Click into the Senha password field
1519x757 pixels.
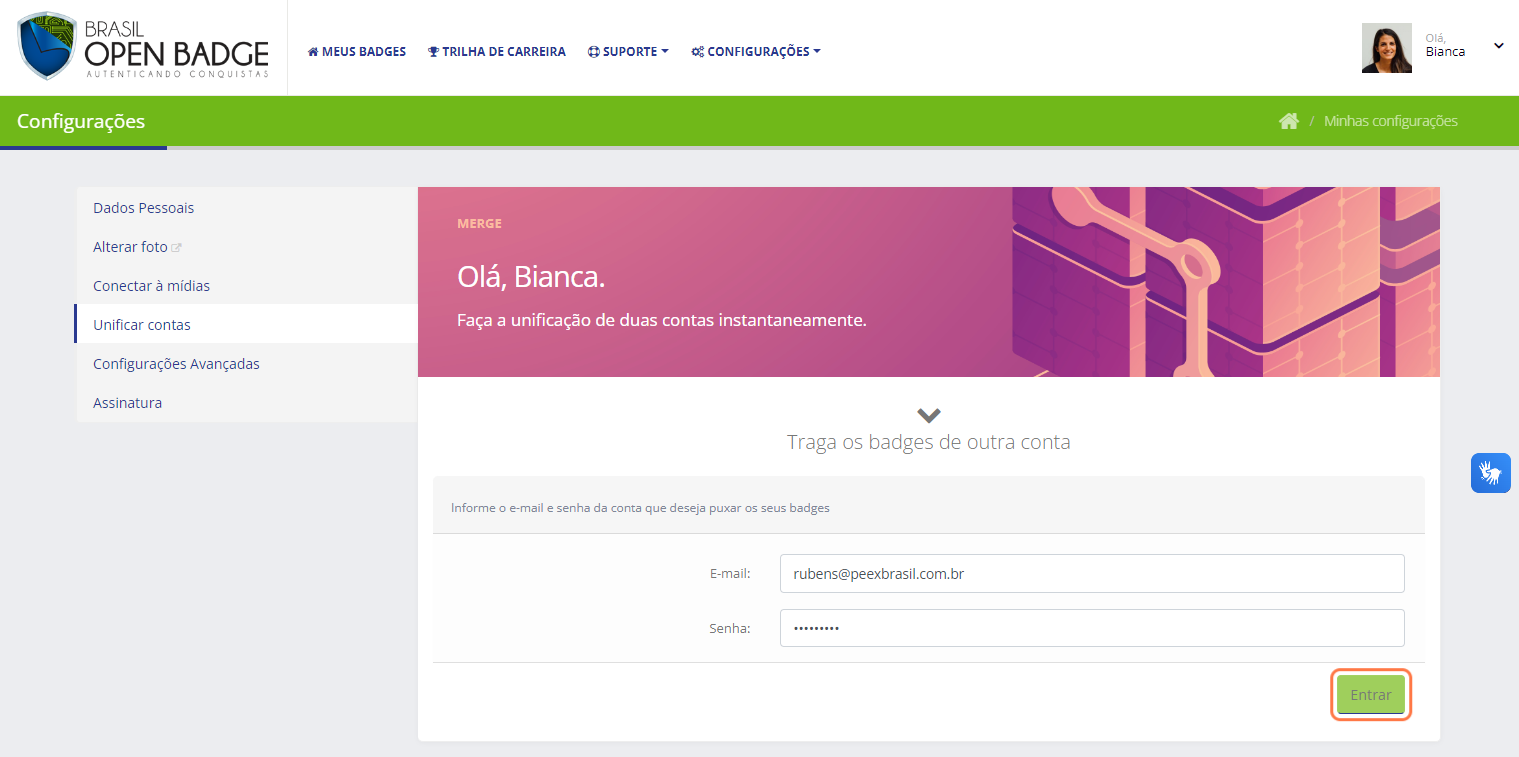1092,628
